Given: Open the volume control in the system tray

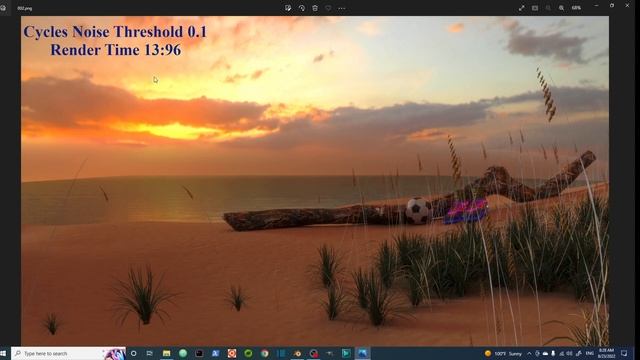Looking at the screenshot, I should click(x=569, y=353).
